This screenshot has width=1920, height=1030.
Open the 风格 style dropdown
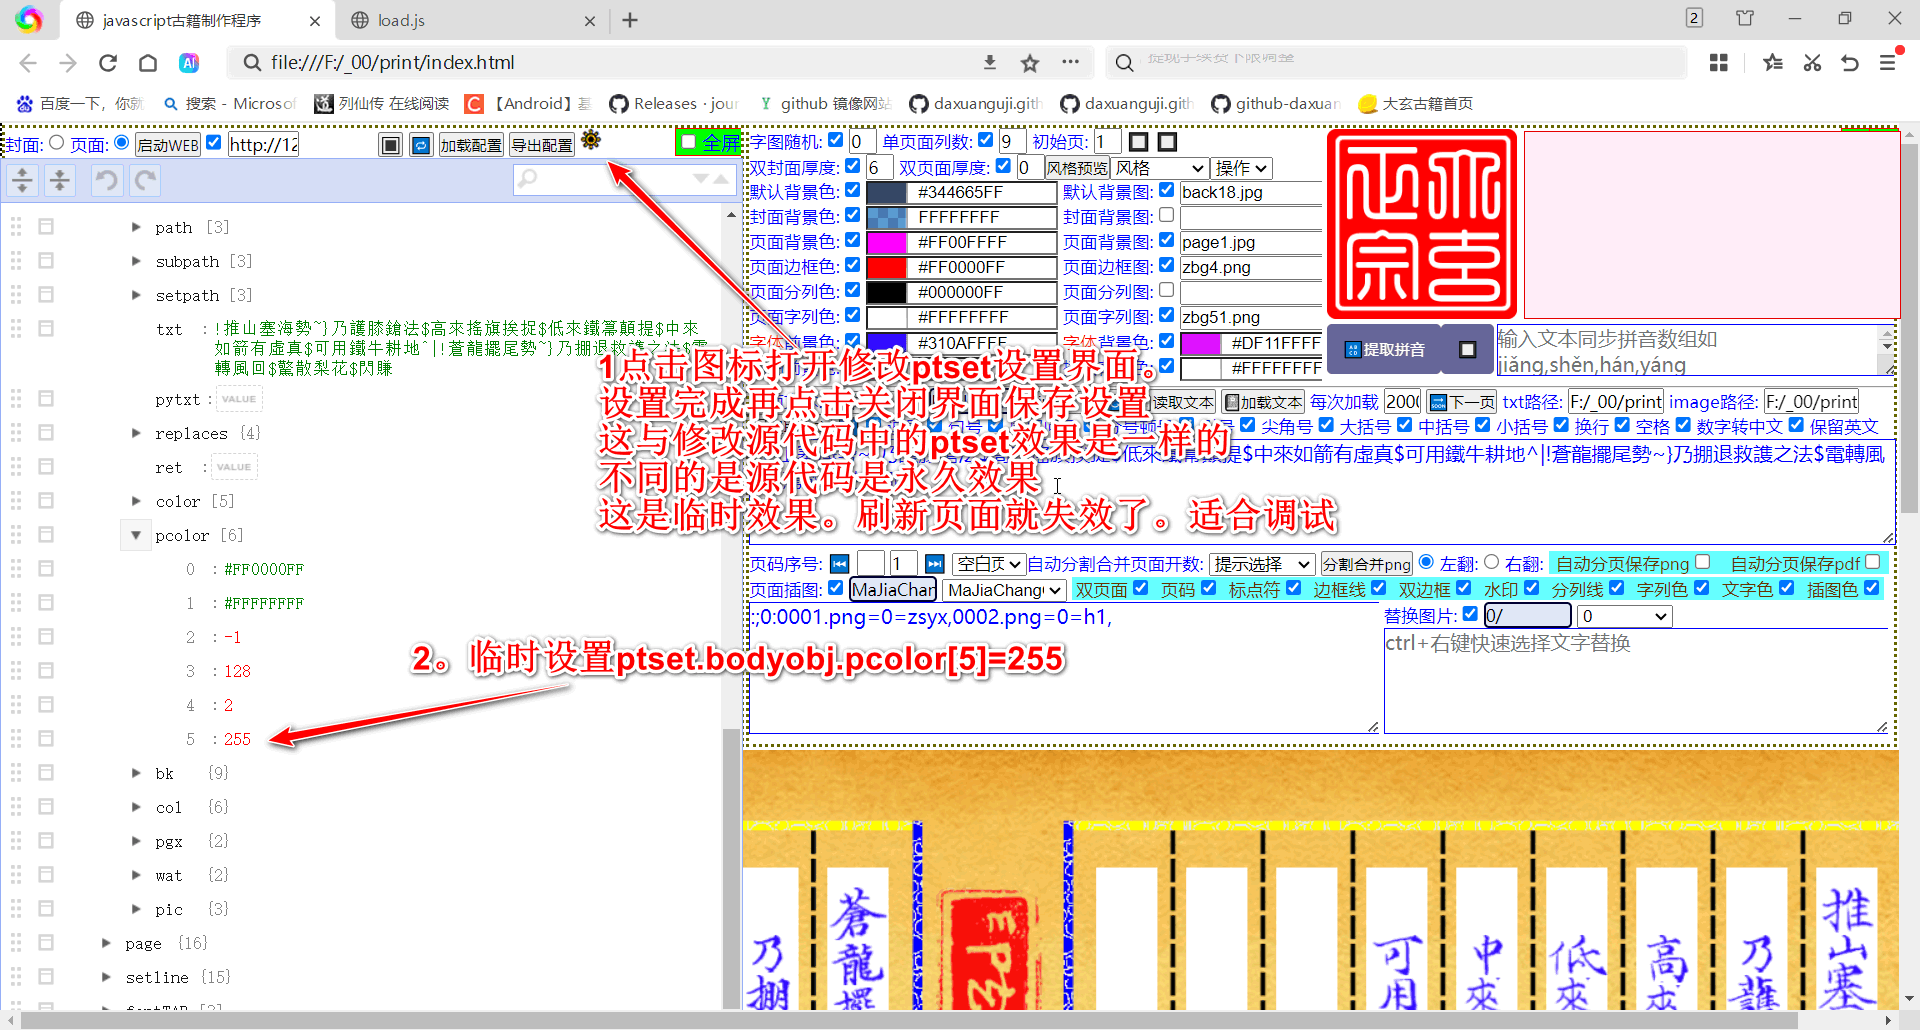(1158, 167)
